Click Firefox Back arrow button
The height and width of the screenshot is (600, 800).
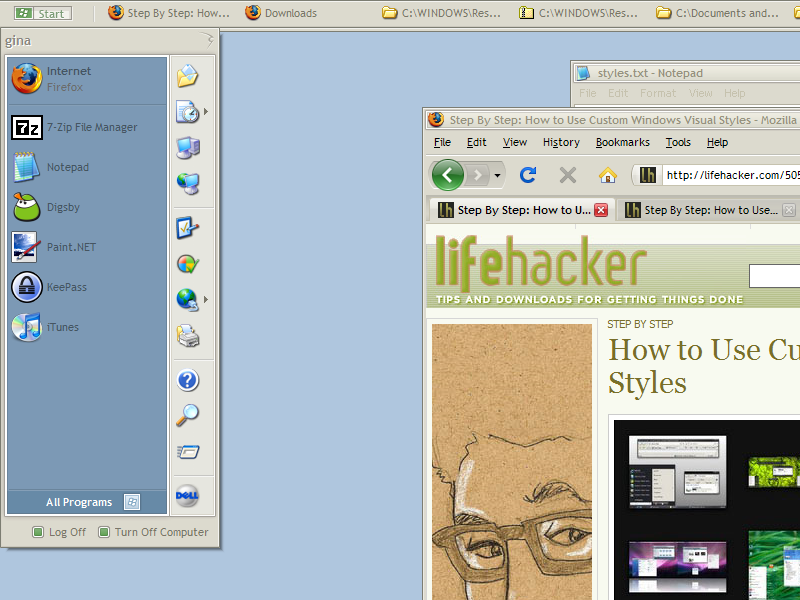click(447, 175)
